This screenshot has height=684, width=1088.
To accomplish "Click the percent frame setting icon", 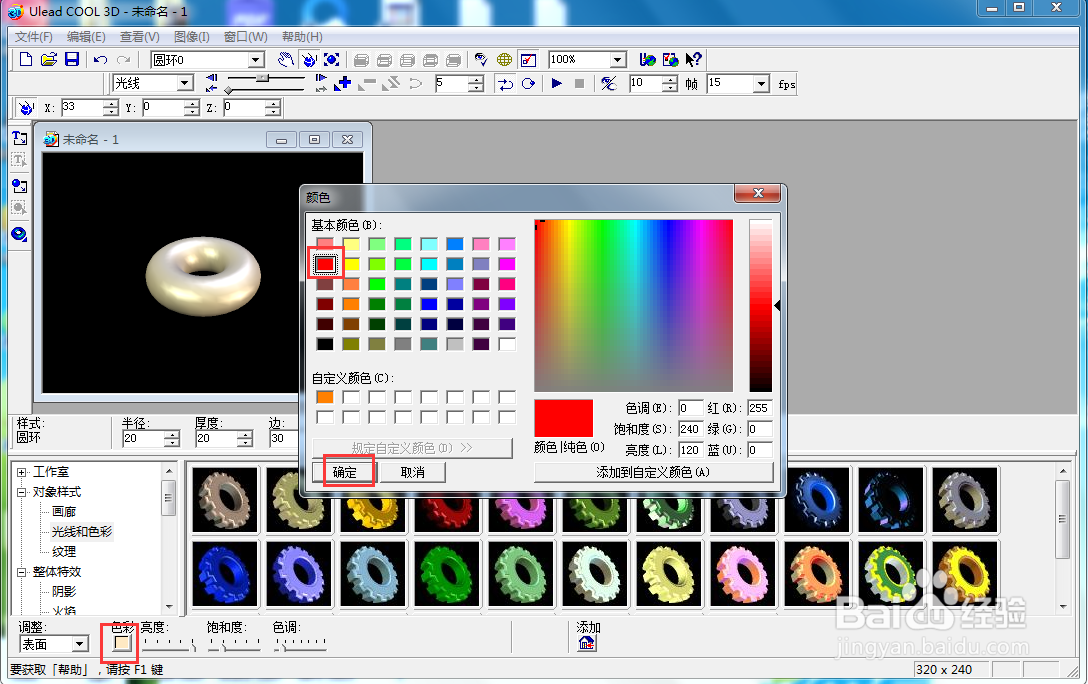I will [609, 84].
